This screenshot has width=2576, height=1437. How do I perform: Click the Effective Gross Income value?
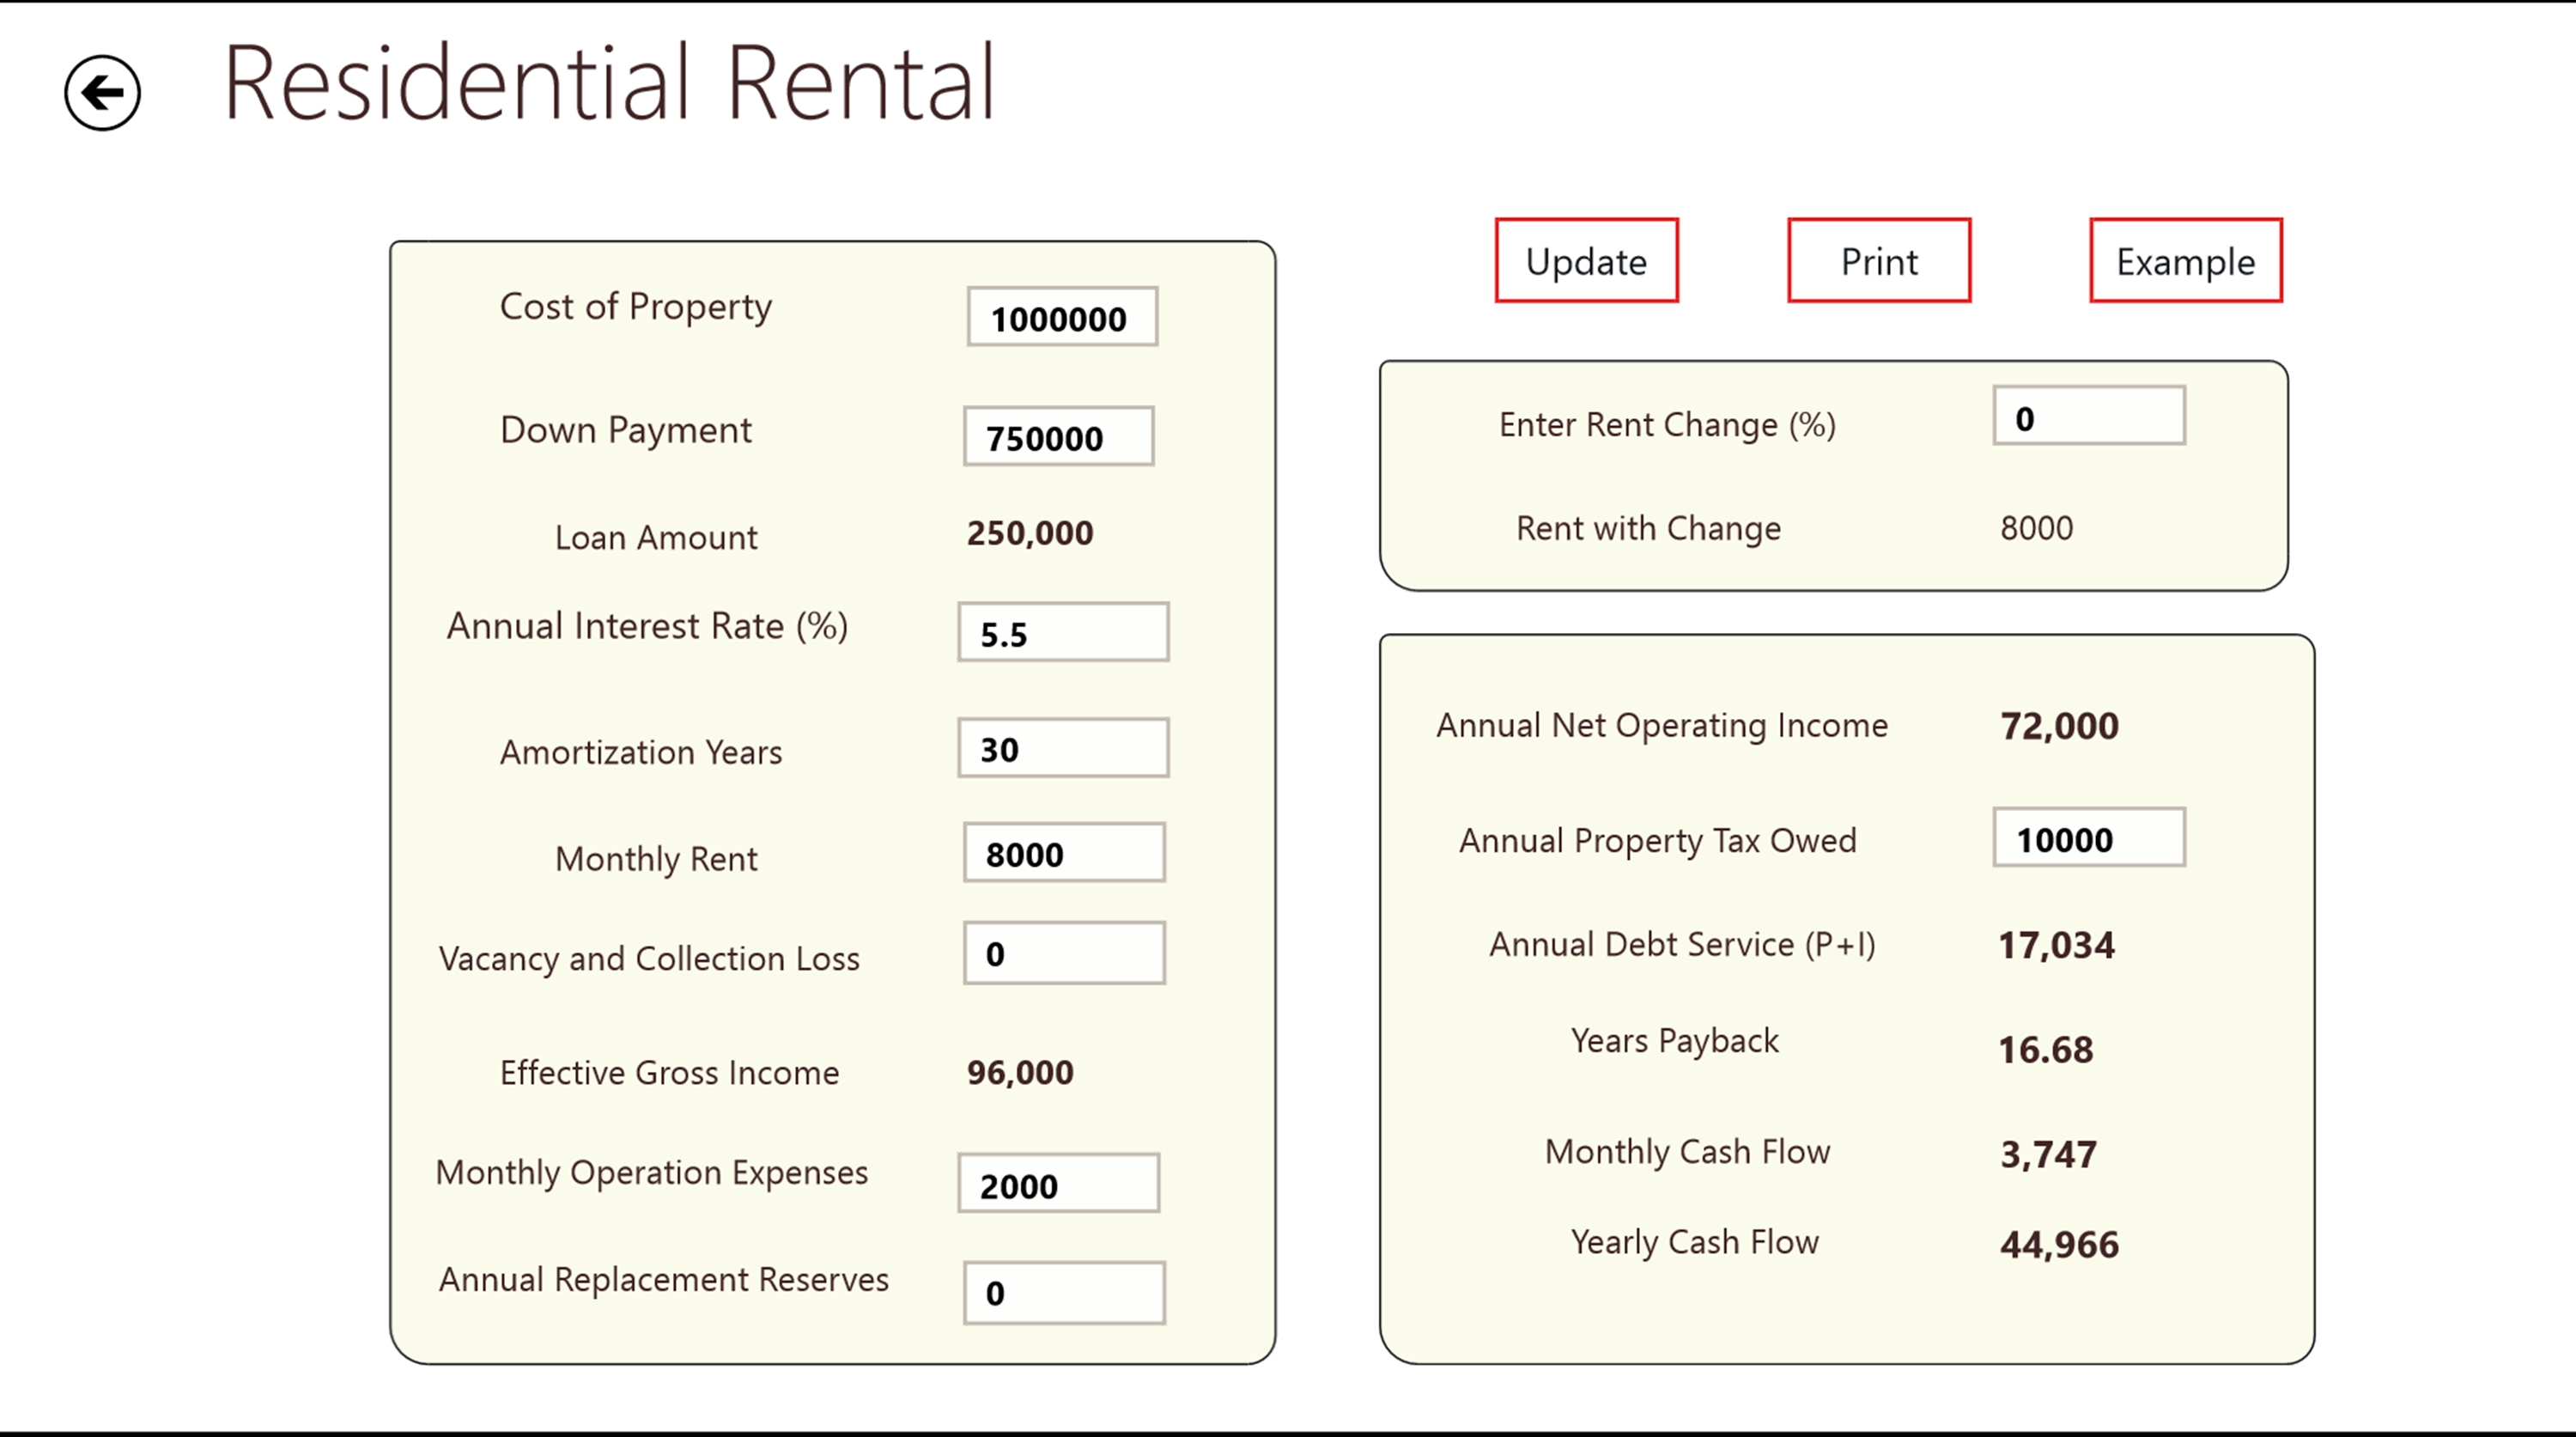point(1019,1073)
